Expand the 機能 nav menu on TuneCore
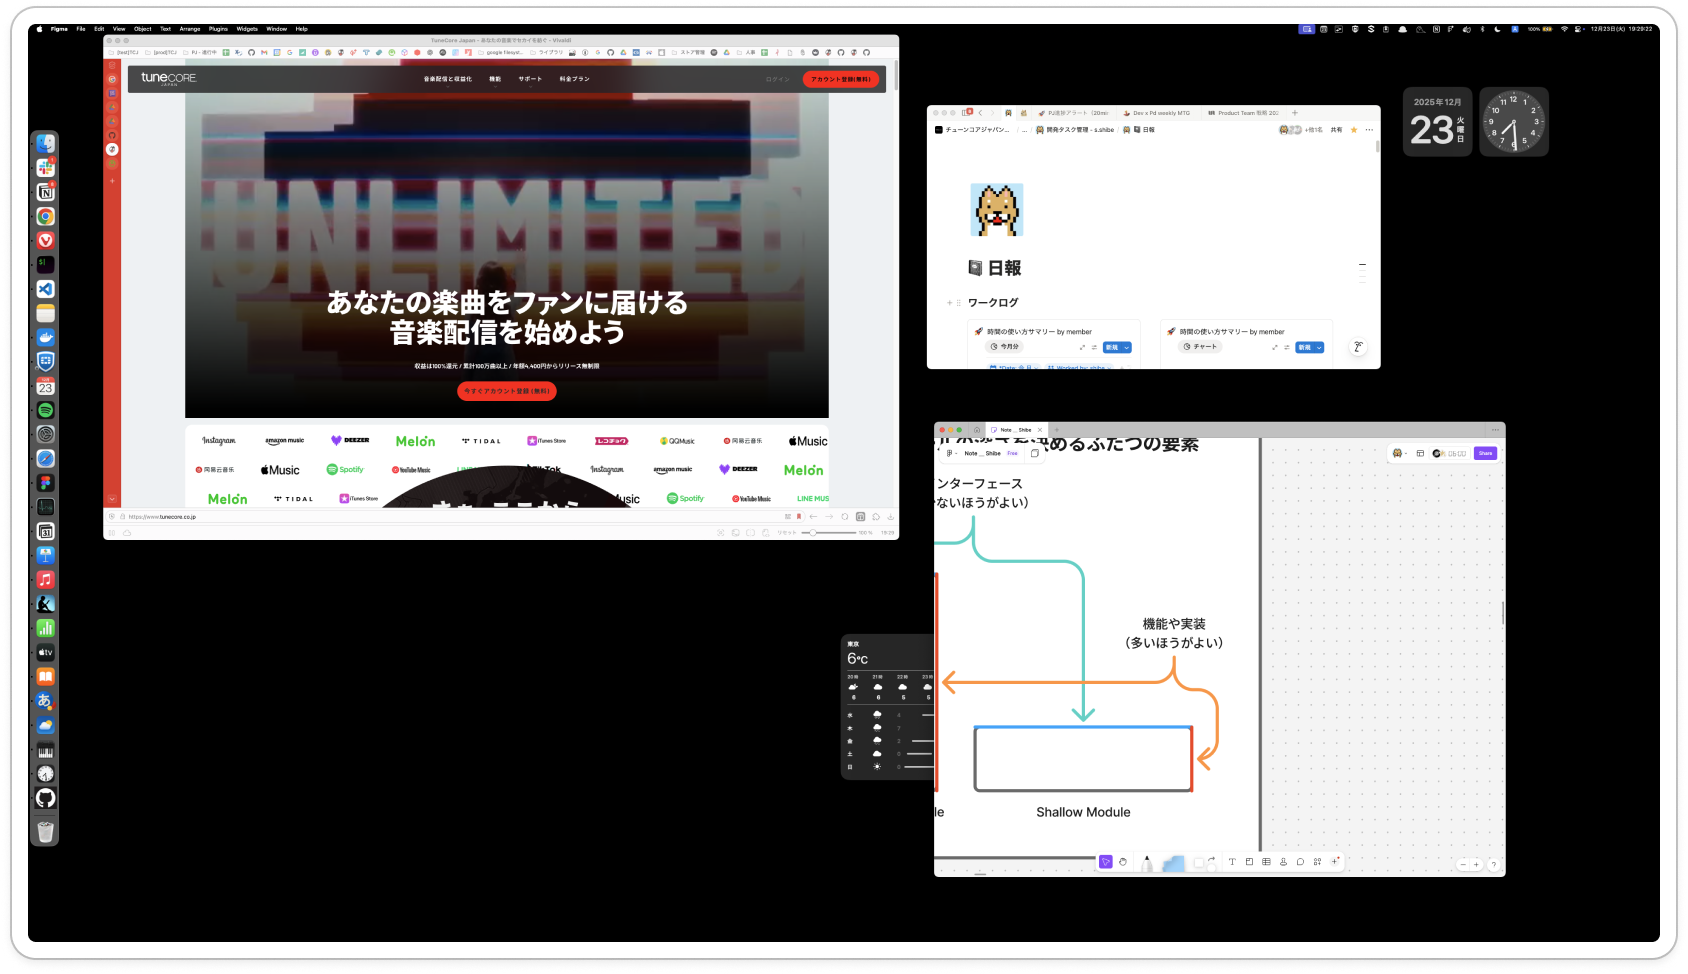 [495, 79]
